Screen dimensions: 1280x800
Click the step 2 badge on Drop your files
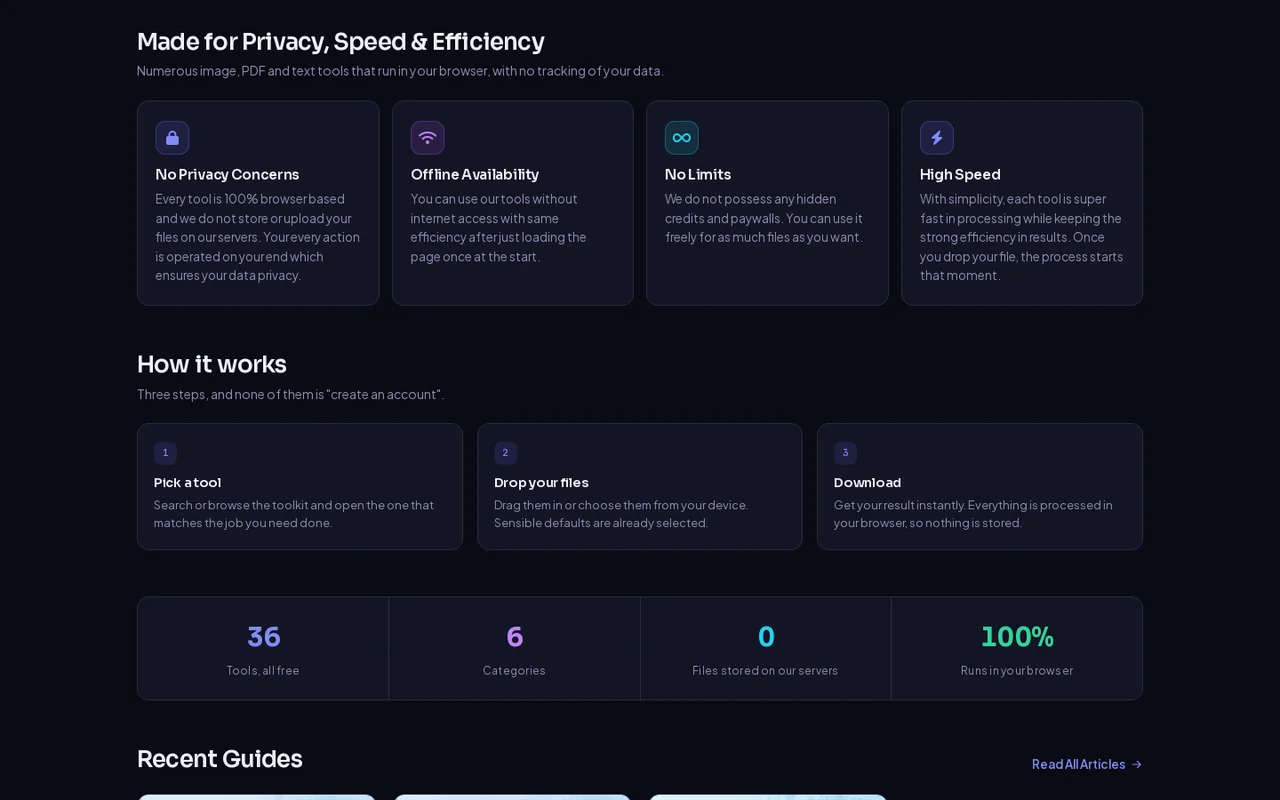point(505,453)
